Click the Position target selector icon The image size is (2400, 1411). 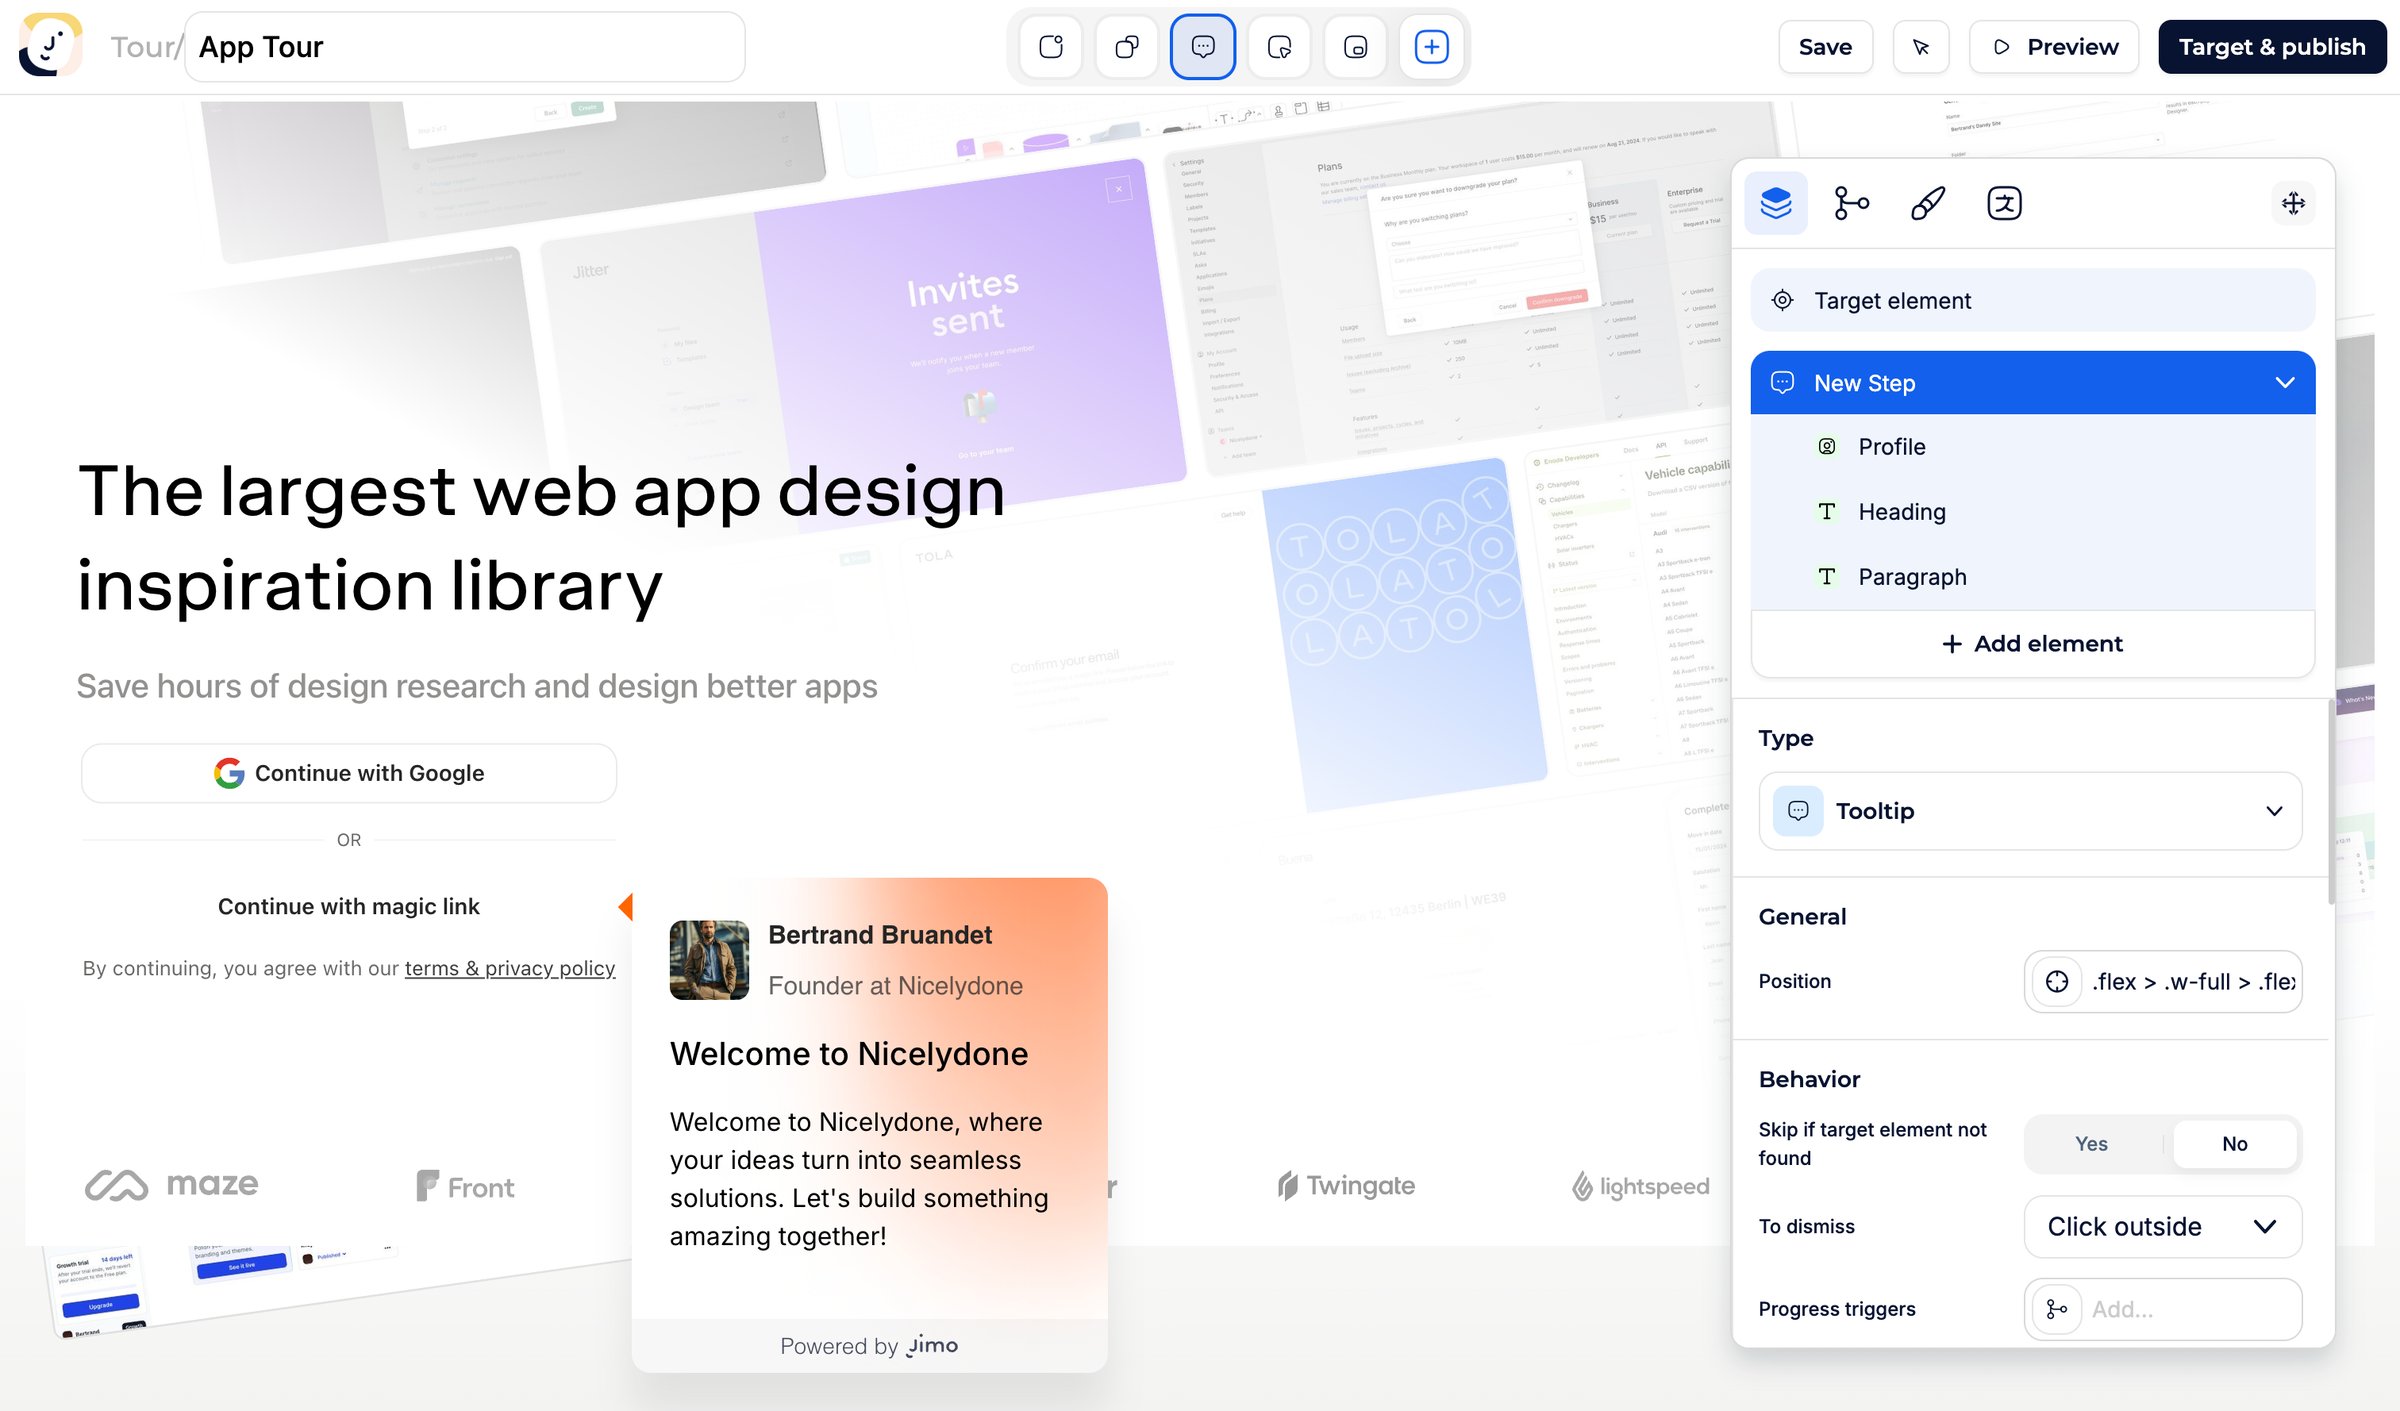(2057, 982)
